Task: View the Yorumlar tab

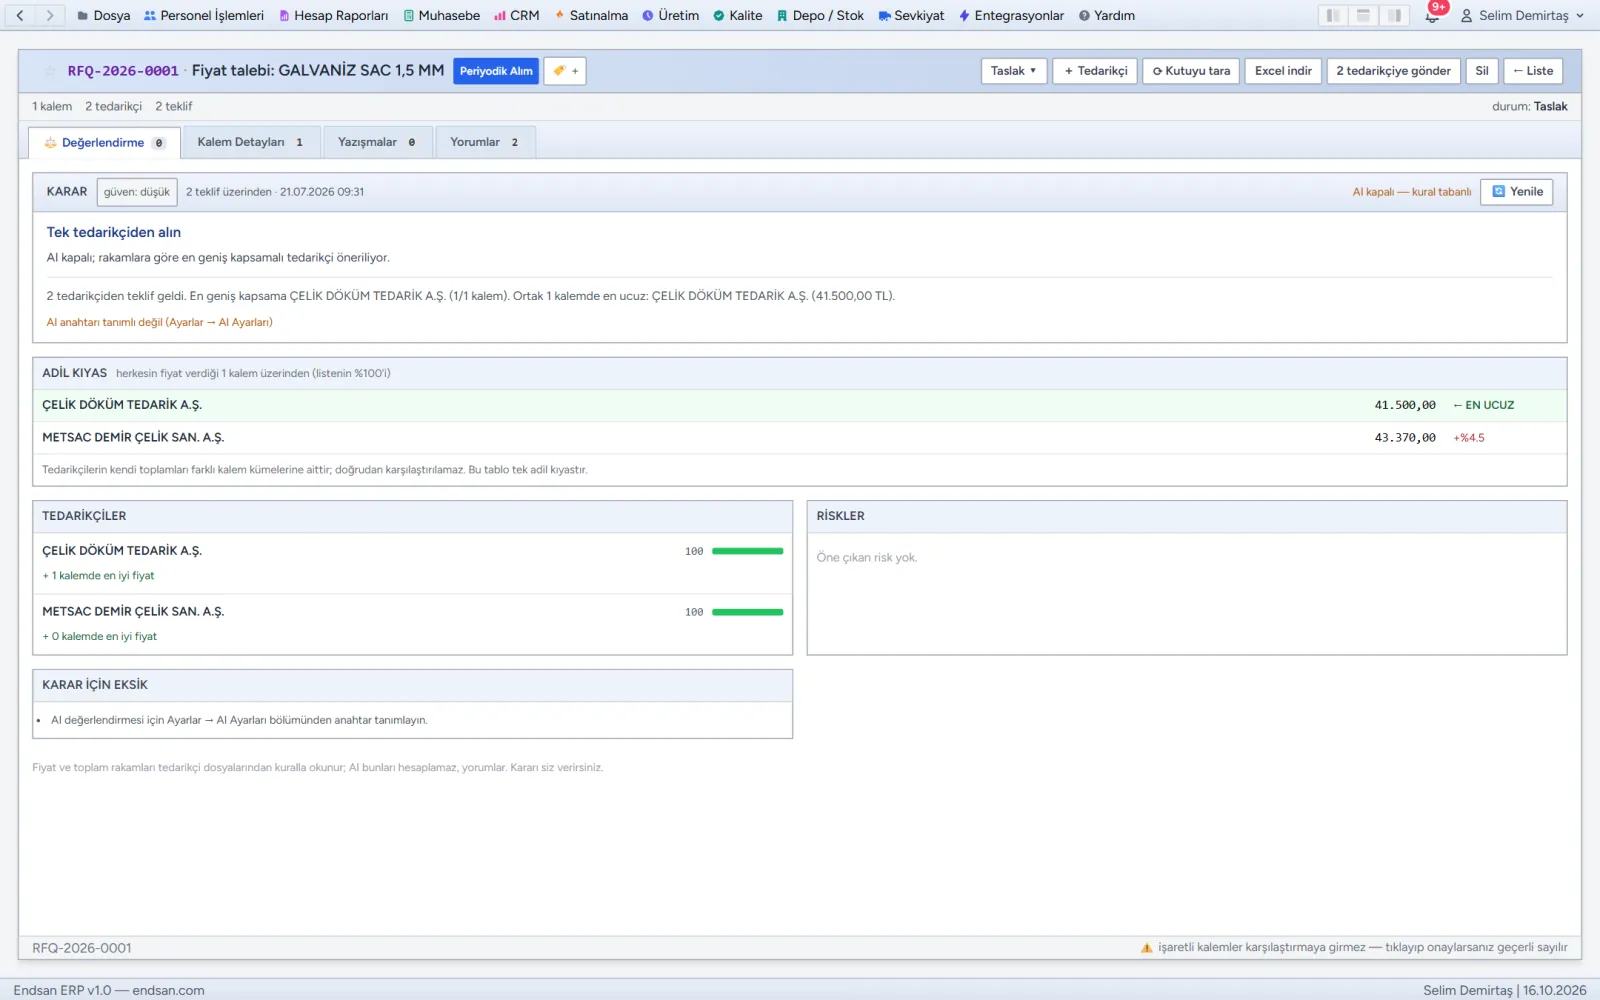Action: click(x=485, y=142)
